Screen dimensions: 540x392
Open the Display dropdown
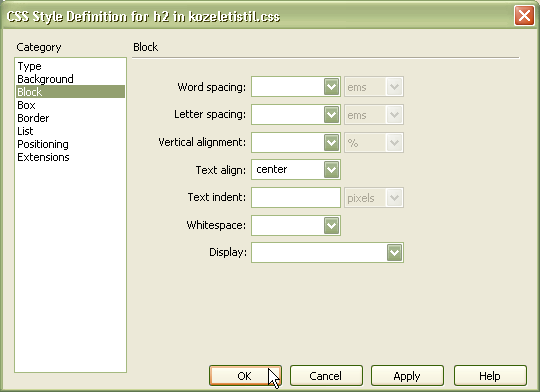[394, 252]
